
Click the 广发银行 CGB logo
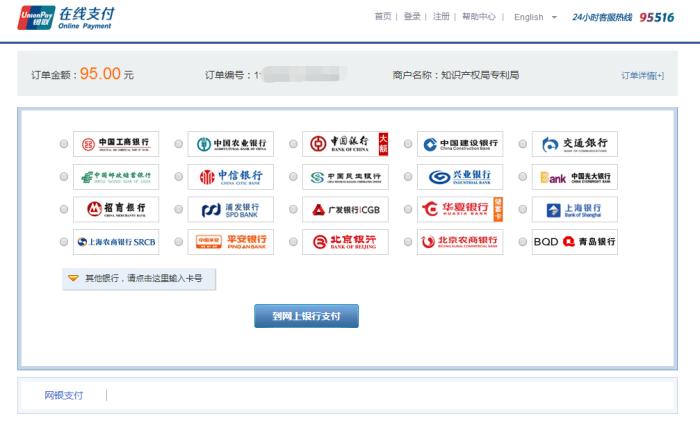coord(346,209)
